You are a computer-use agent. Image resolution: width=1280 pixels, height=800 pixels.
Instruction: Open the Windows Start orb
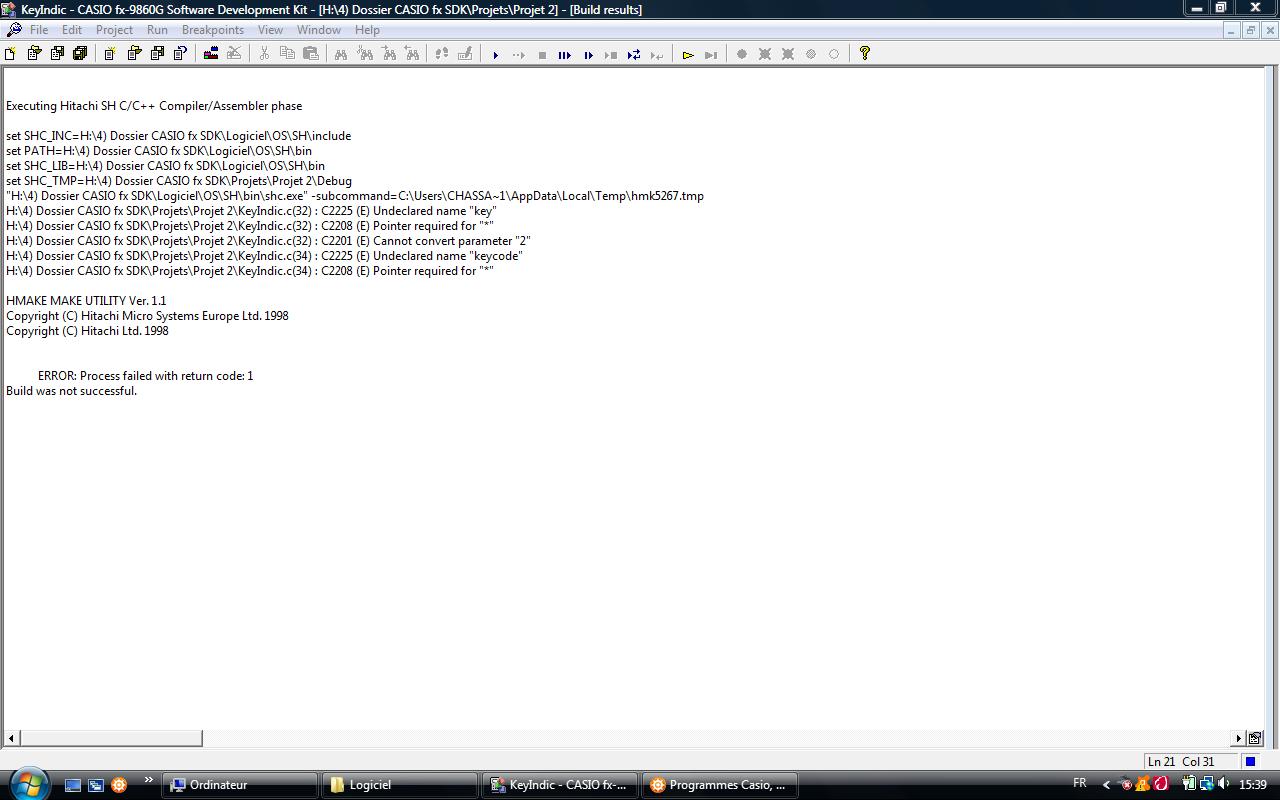point(27,784)
